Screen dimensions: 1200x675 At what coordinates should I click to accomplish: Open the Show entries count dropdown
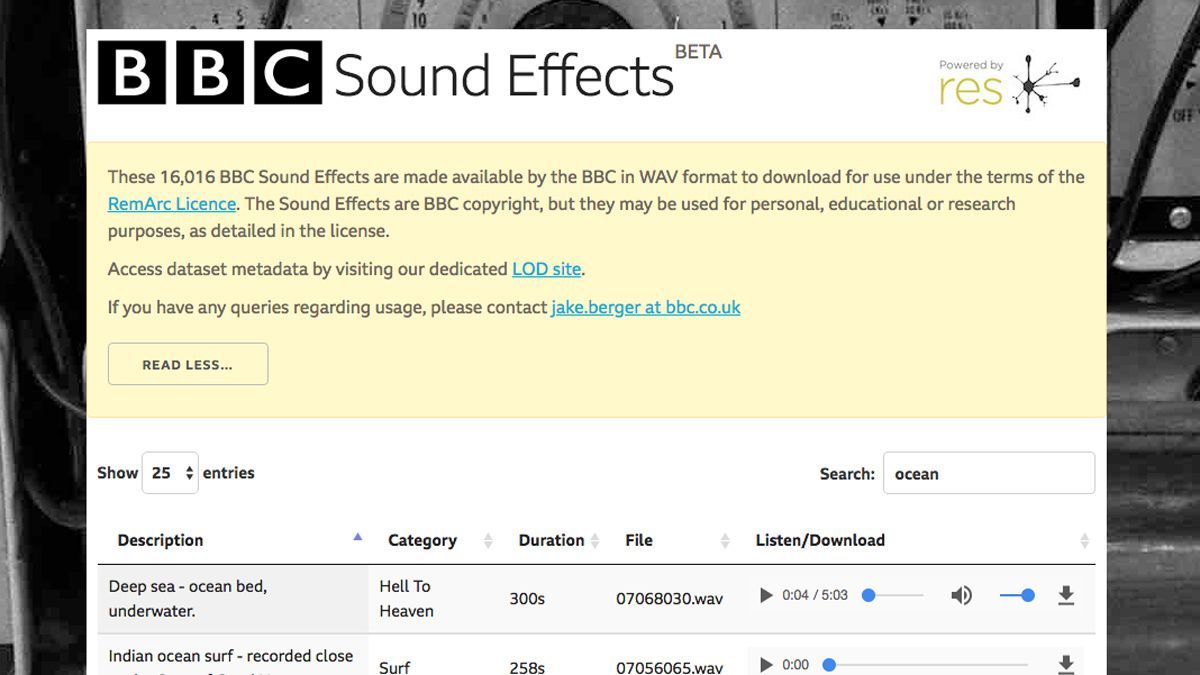[170, 473]
